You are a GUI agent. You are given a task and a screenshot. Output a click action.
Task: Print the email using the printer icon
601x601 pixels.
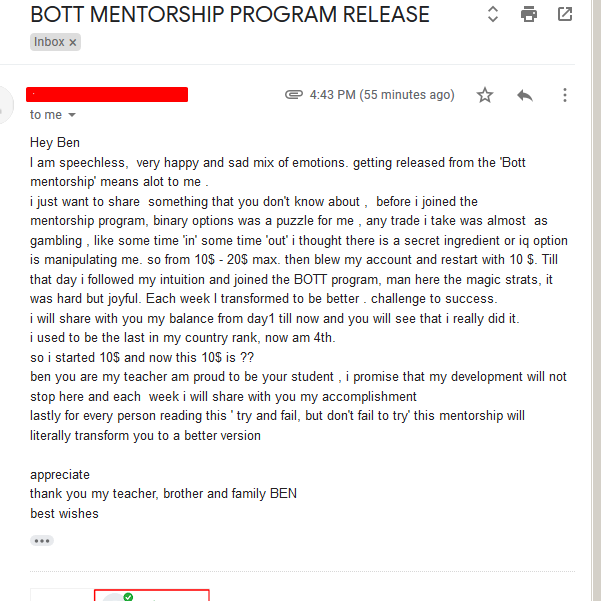point(528,15)
